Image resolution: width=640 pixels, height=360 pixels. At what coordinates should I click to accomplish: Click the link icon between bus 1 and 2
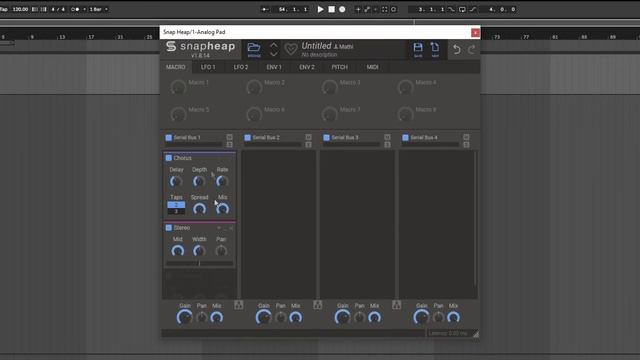(239, 304)
